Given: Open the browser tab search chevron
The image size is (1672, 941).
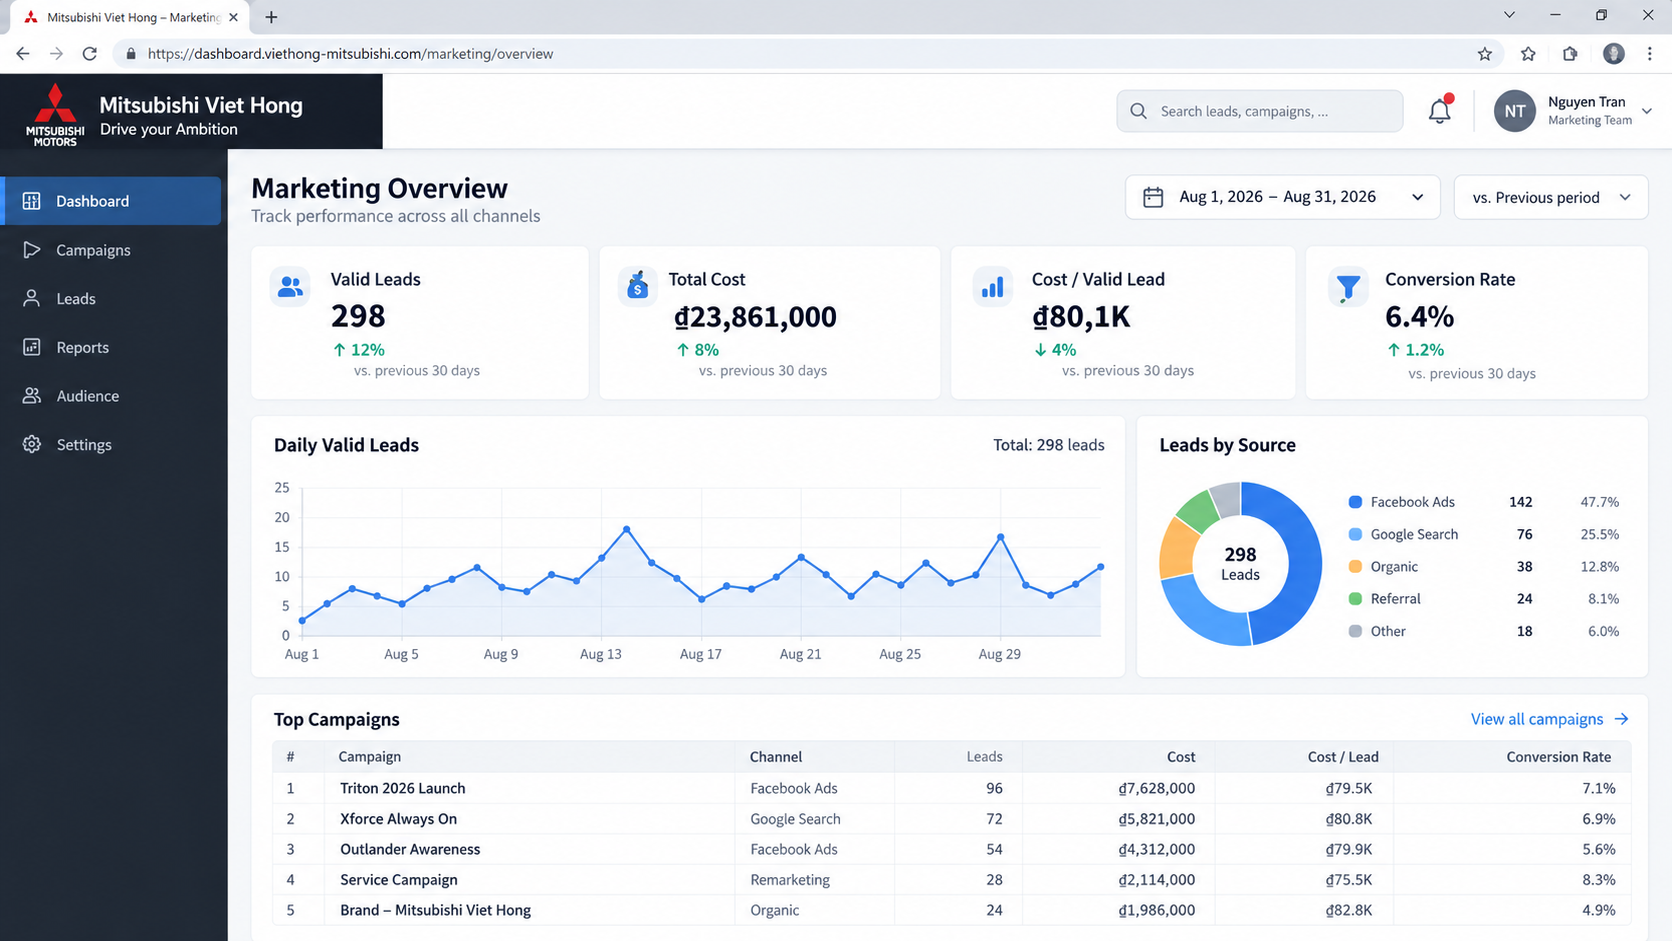Looking at the screenshot, I should click(x=1509, y=15).
